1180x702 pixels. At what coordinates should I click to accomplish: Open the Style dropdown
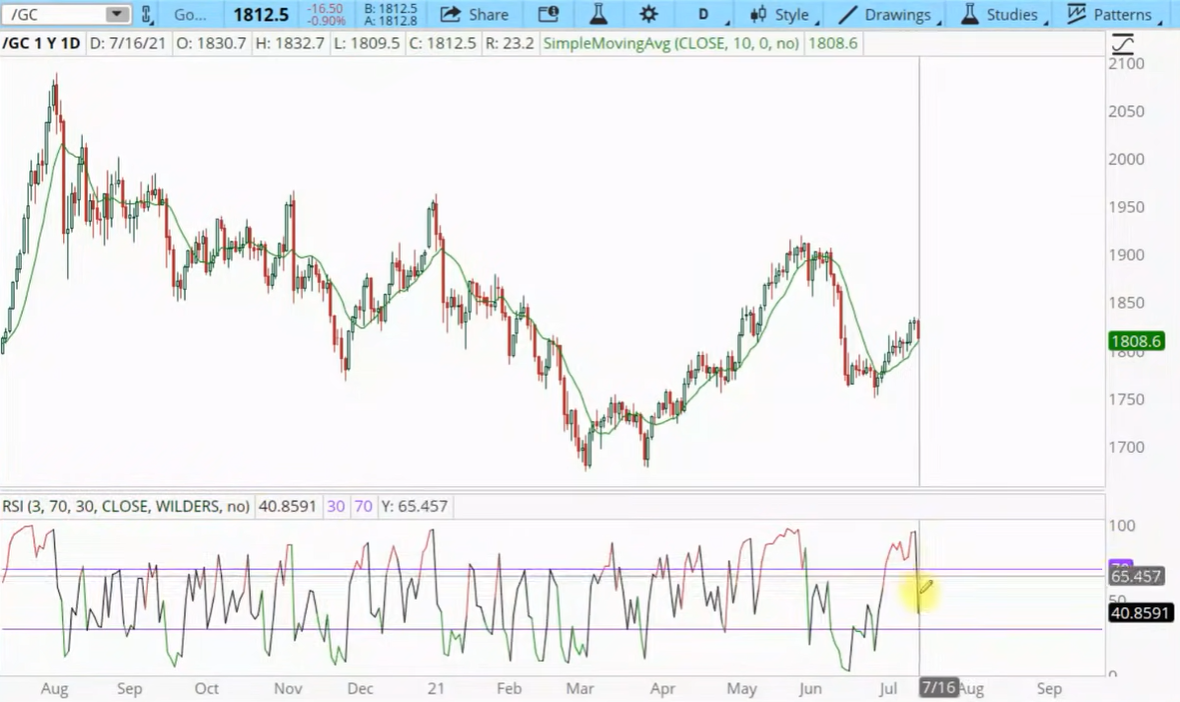pos(783,14)
